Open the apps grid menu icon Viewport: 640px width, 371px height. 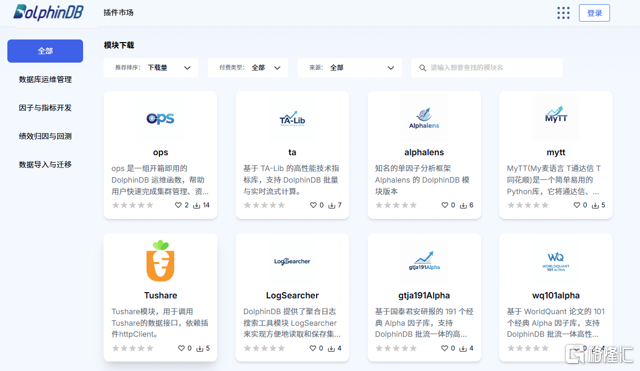(x=563, y=13)
